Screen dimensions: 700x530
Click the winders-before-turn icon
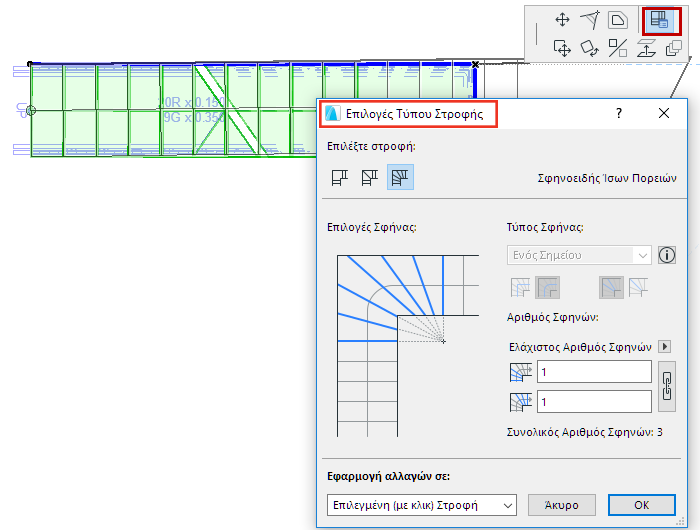coord(521,371)
